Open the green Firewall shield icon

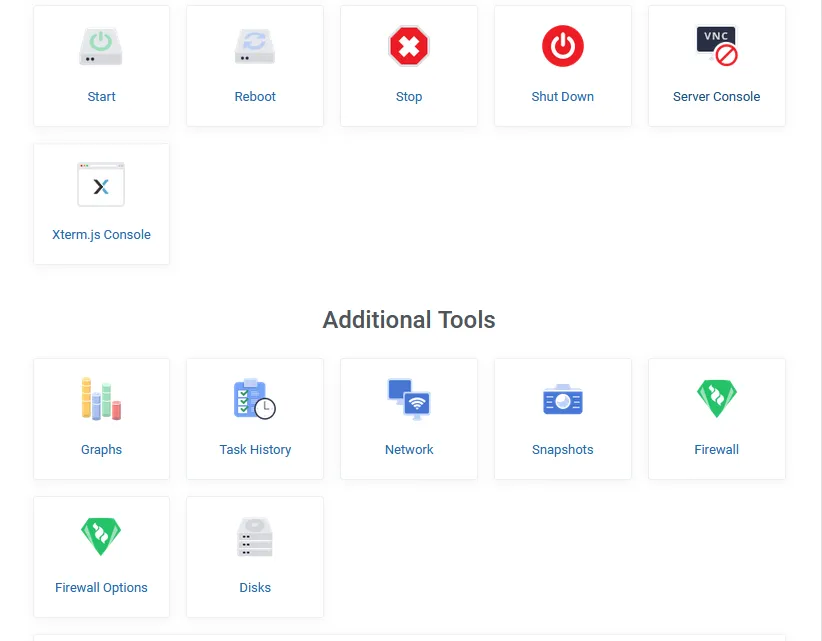tap(717, 398)
